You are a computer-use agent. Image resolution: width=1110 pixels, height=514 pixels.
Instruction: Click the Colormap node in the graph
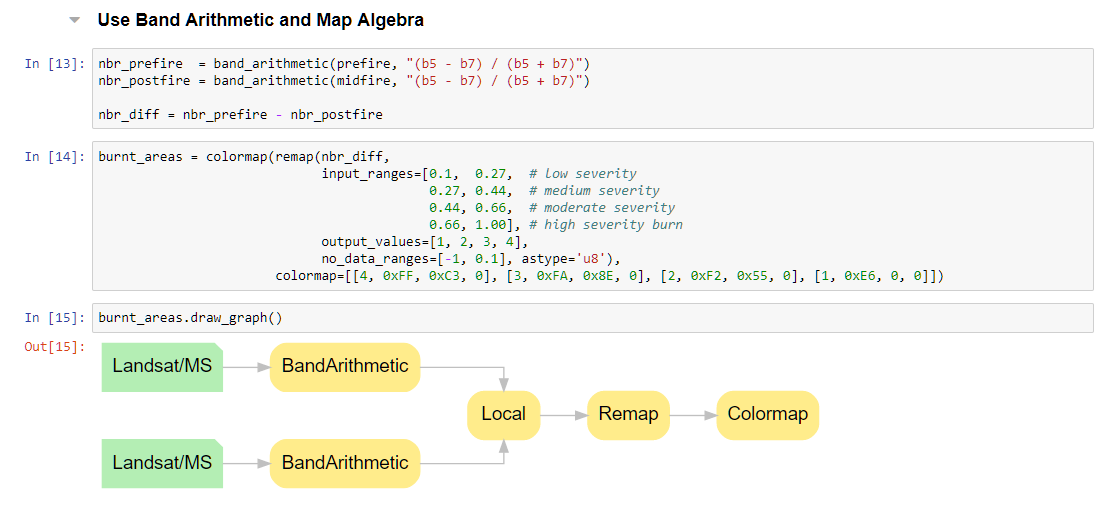767,414
